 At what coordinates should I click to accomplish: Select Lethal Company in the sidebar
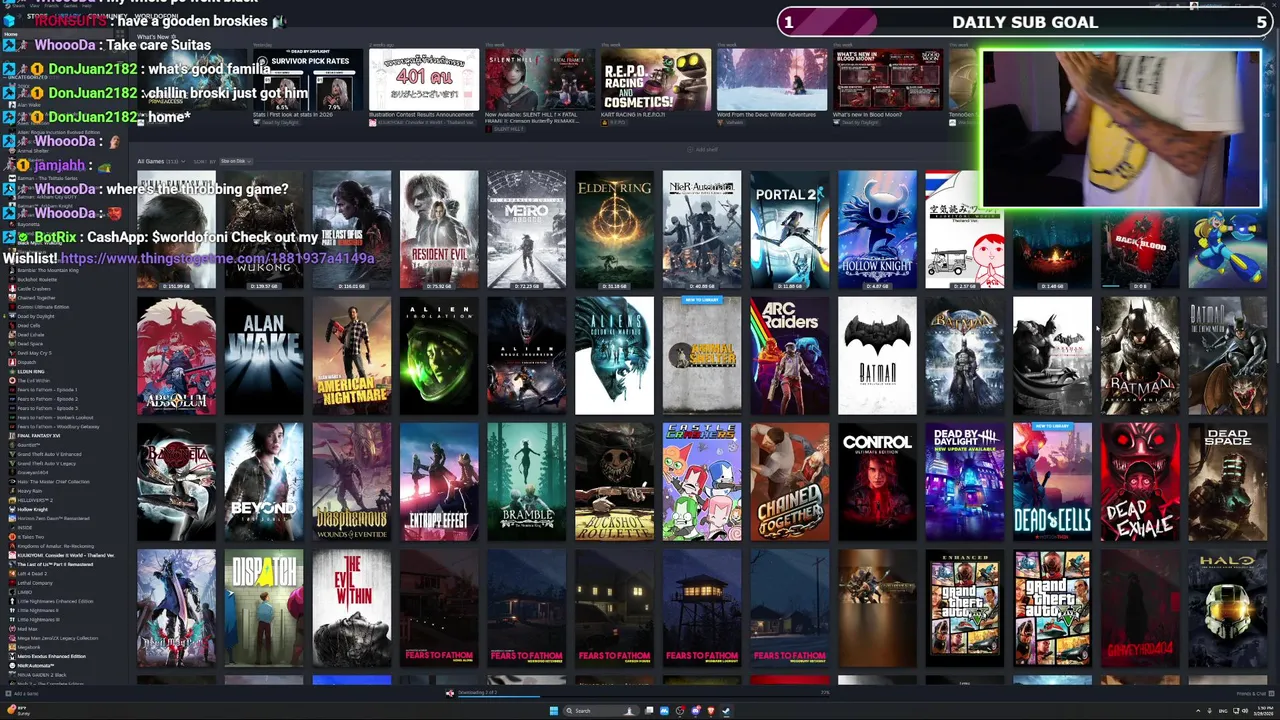click(34, 583)
